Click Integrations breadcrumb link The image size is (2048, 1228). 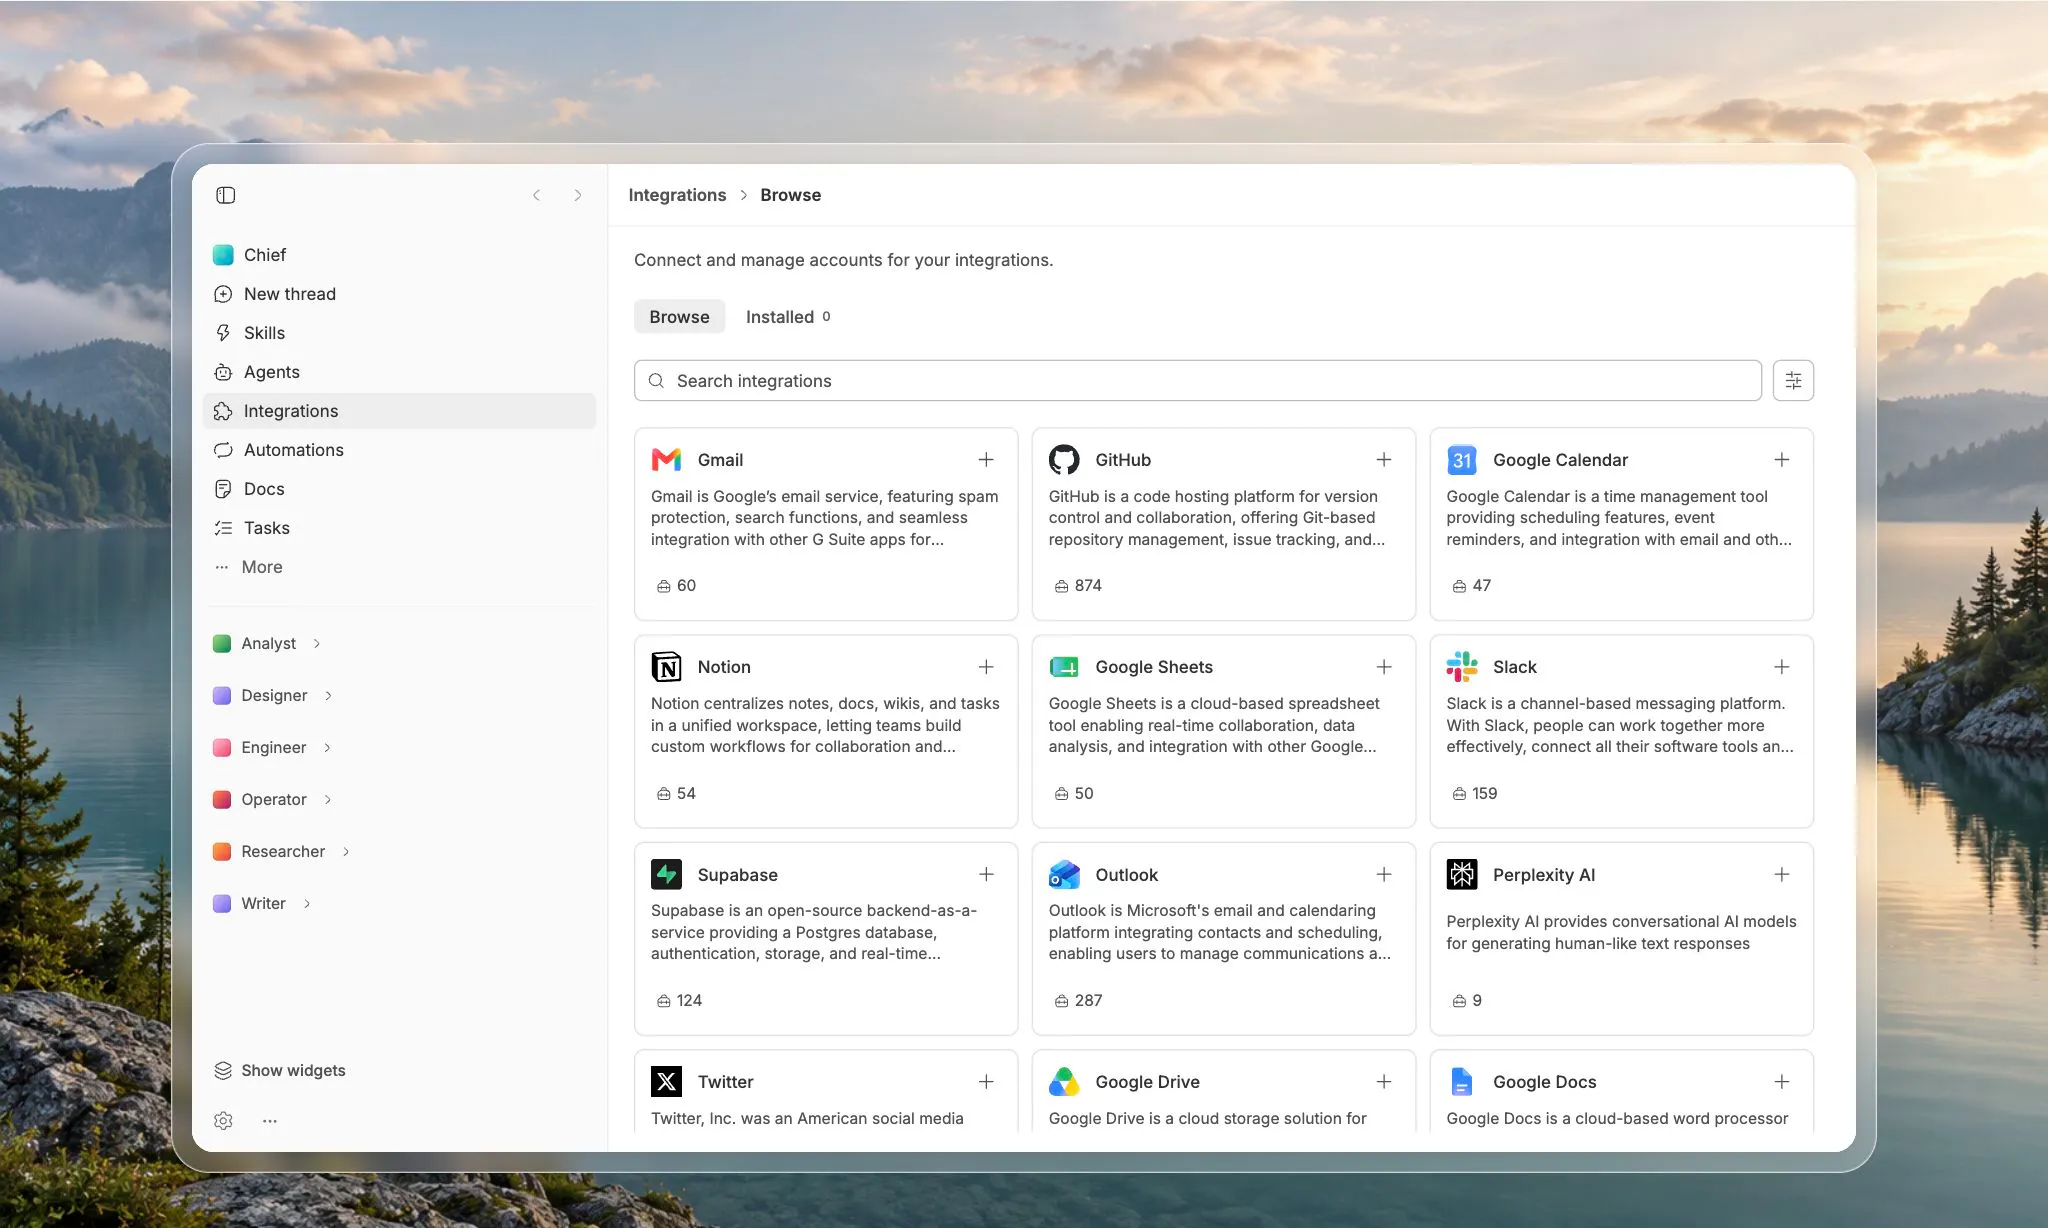(x=677, y=195)
